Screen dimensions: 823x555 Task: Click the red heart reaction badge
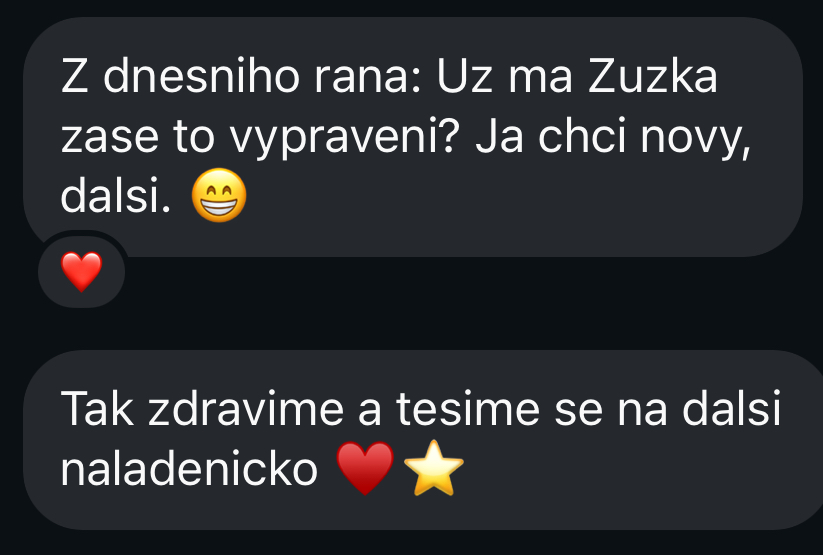point(81,271)
